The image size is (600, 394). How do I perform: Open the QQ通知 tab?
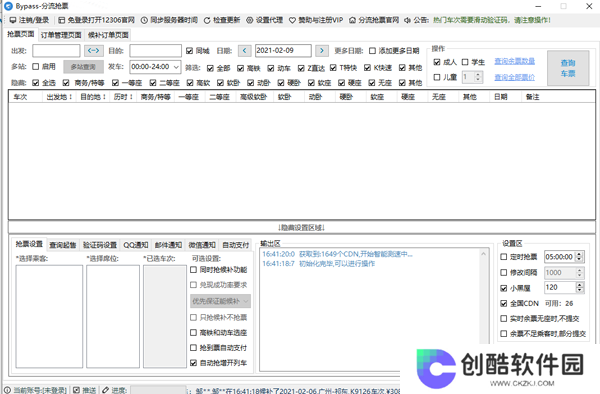[136, 245]
